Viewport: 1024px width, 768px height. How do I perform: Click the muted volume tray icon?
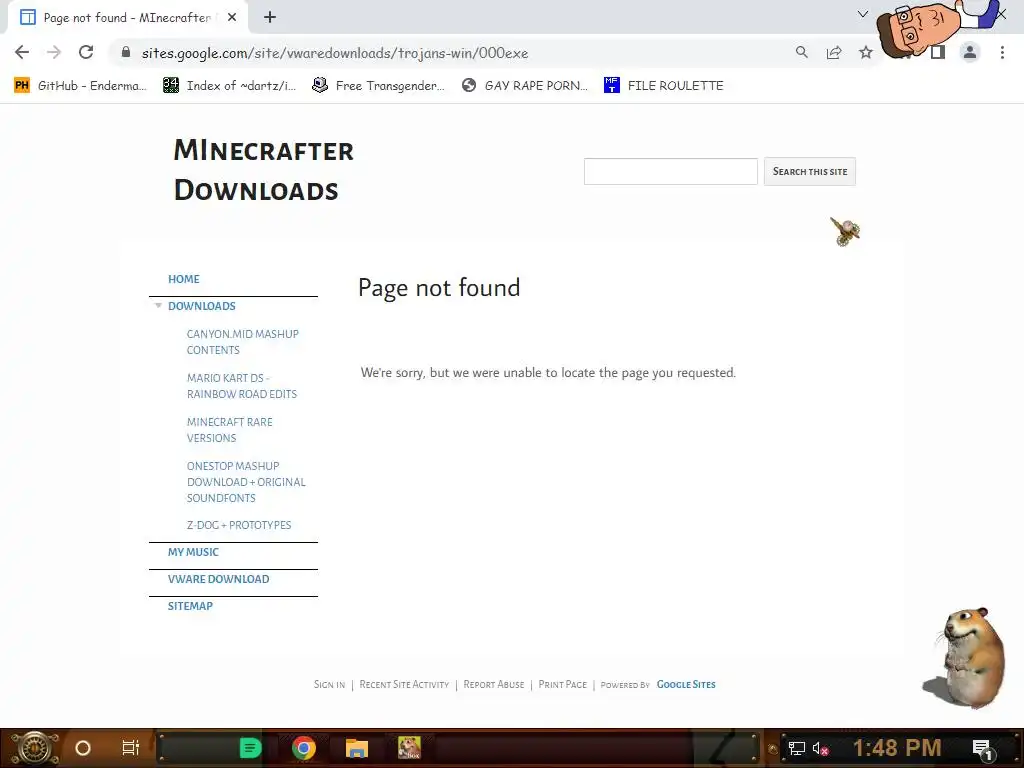(821, 748)
